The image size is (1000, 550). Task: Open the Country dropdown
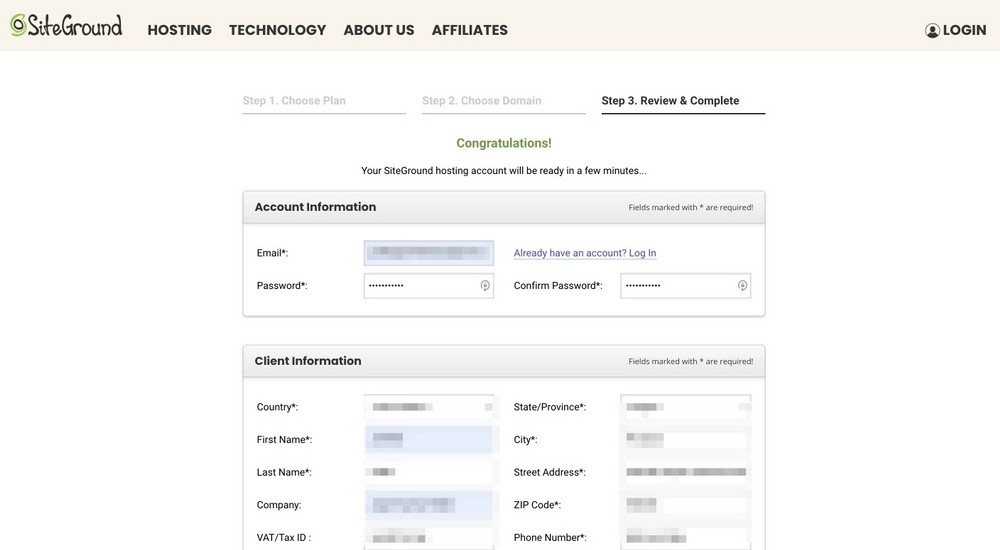click(x=429, y=406)
